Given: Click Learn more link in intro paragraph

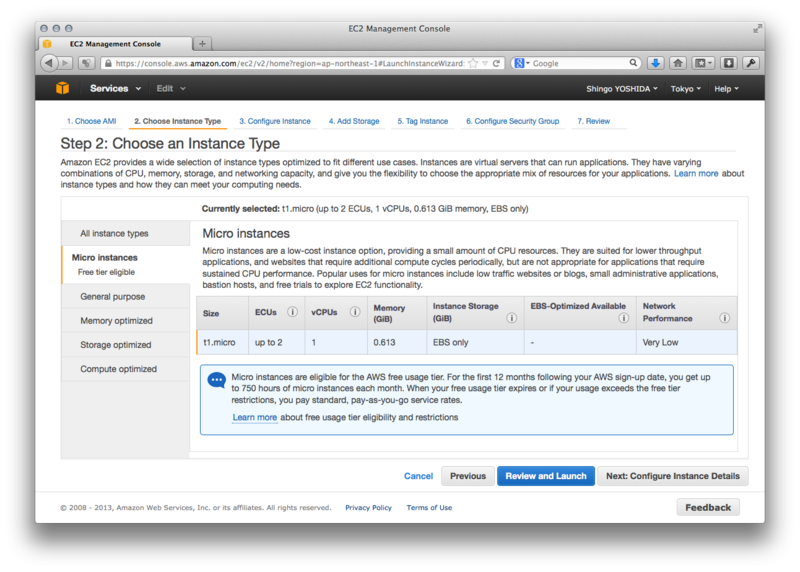Looking at the screenshot, I should click(696, 173).
